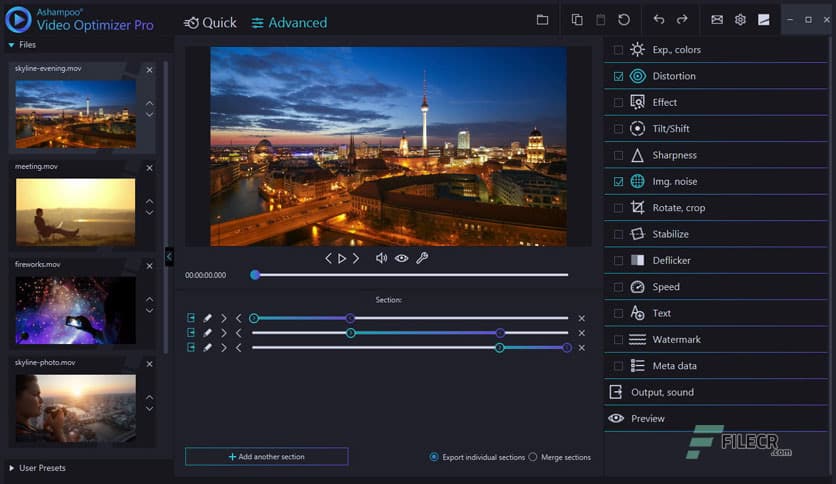Click the Rotate, crop icon
Screen dimensions: 836x484
point(637,207)
